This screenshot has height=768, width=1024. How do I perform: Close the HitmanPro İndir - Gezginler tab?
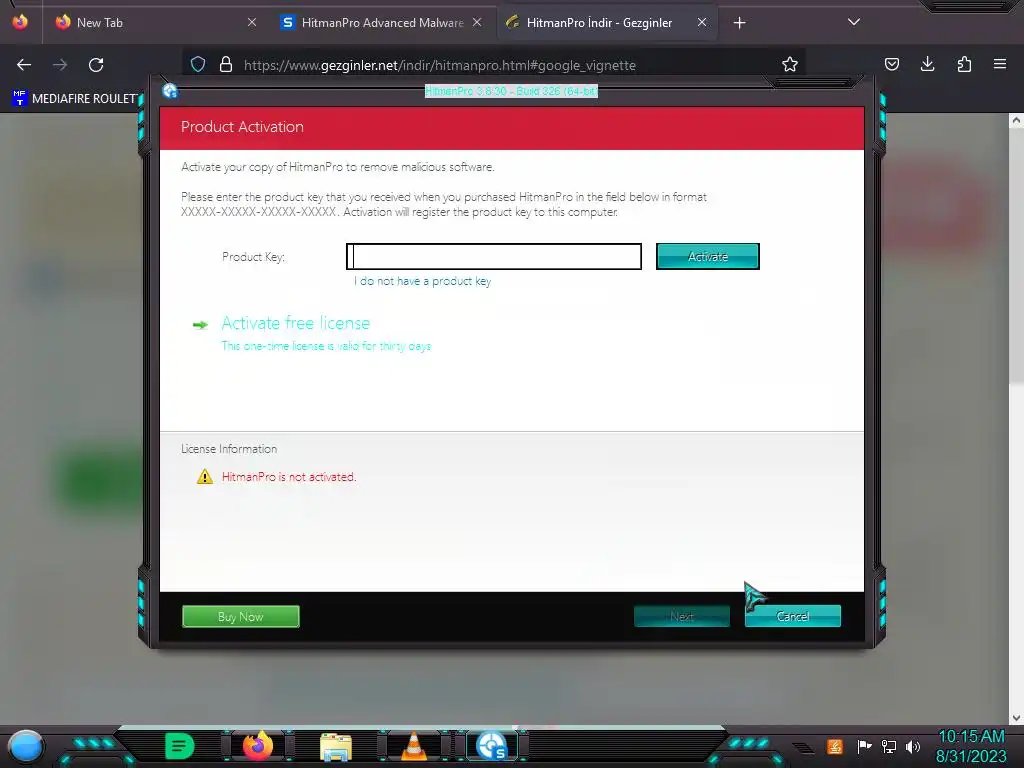point(702,22)
